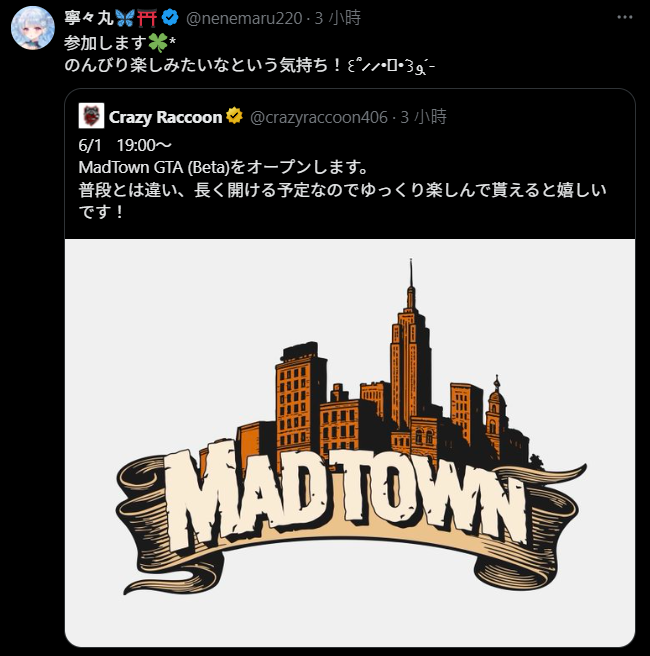This screenshot has width=650, height=656.
Task: Open the Crazy Raccoon display name
Action: click(x=165, y=117)
